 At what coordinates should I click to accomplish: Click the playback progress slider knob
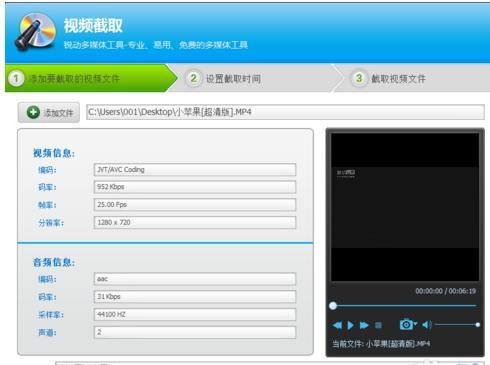[333, 306]
